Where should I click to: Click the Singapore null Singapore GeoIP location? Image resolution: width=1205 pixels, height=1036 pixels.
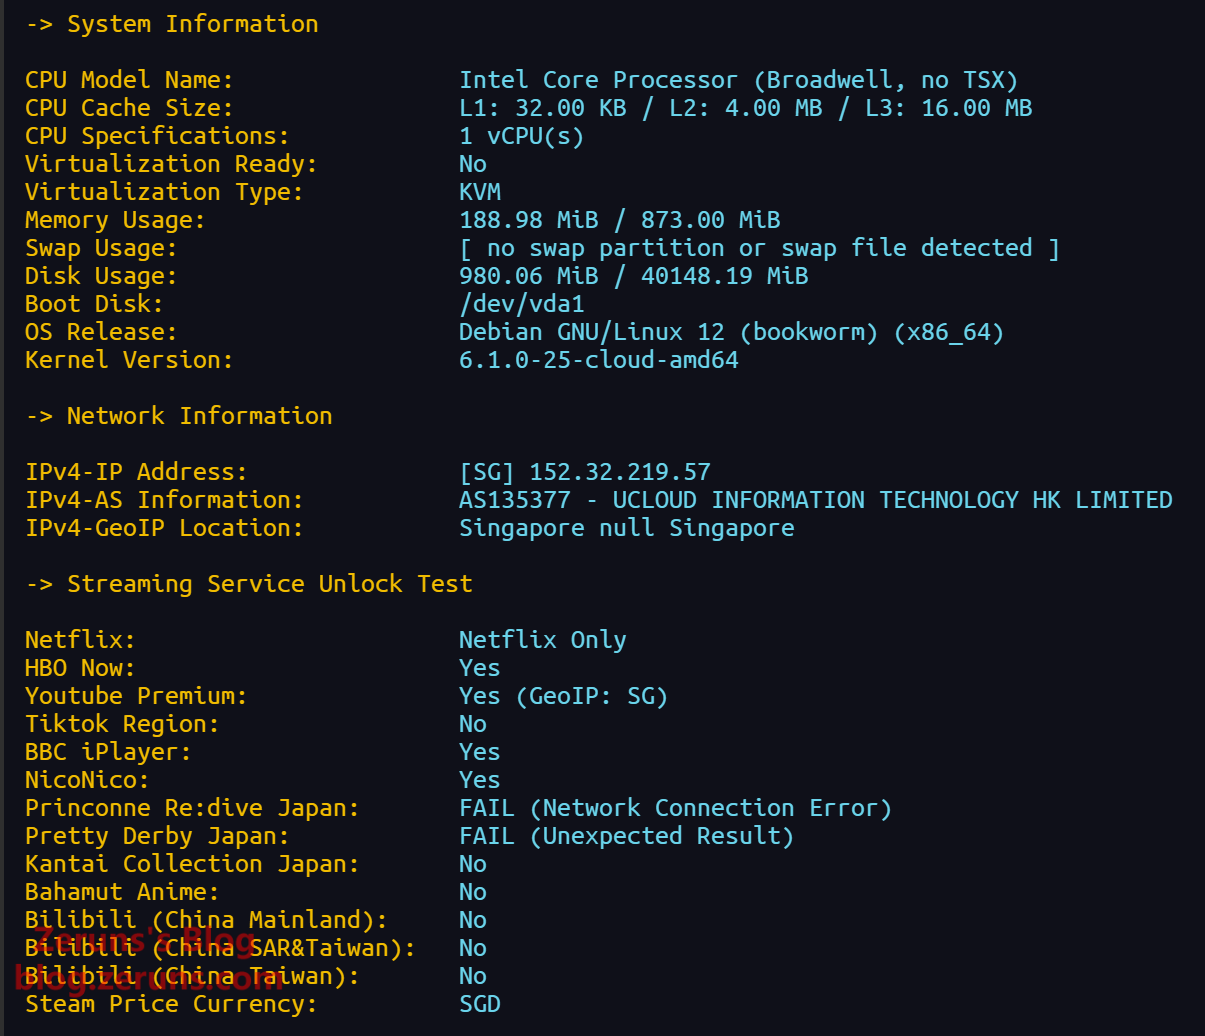click(626, 528)
